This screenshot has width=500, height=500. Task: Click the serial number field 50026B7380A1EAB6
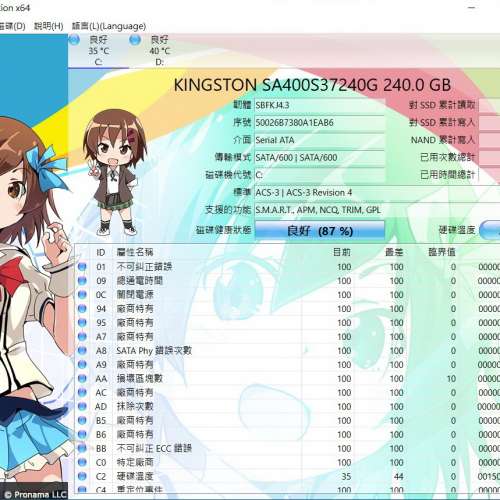tap(320, 123)
